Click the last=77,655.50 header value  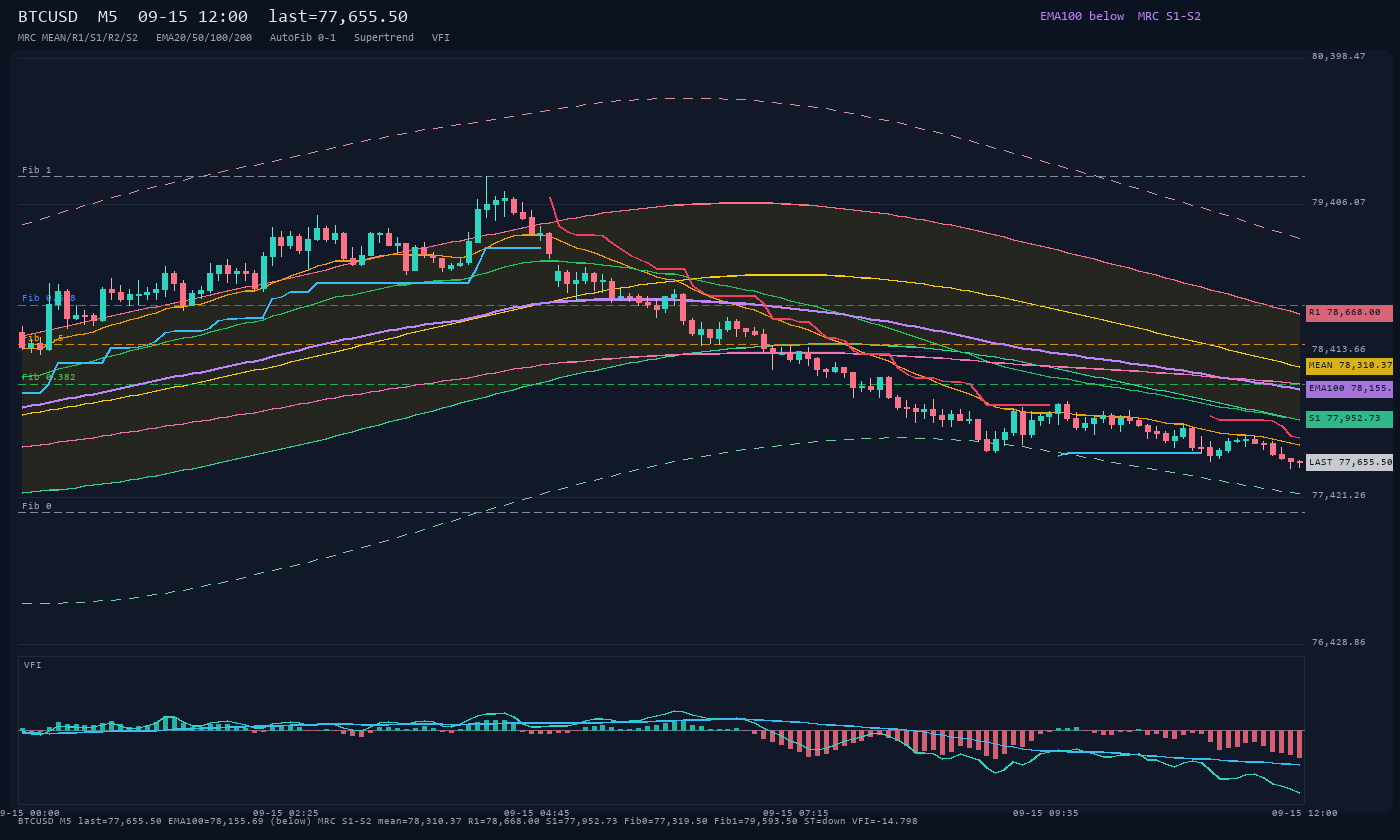tap(338, 17)
